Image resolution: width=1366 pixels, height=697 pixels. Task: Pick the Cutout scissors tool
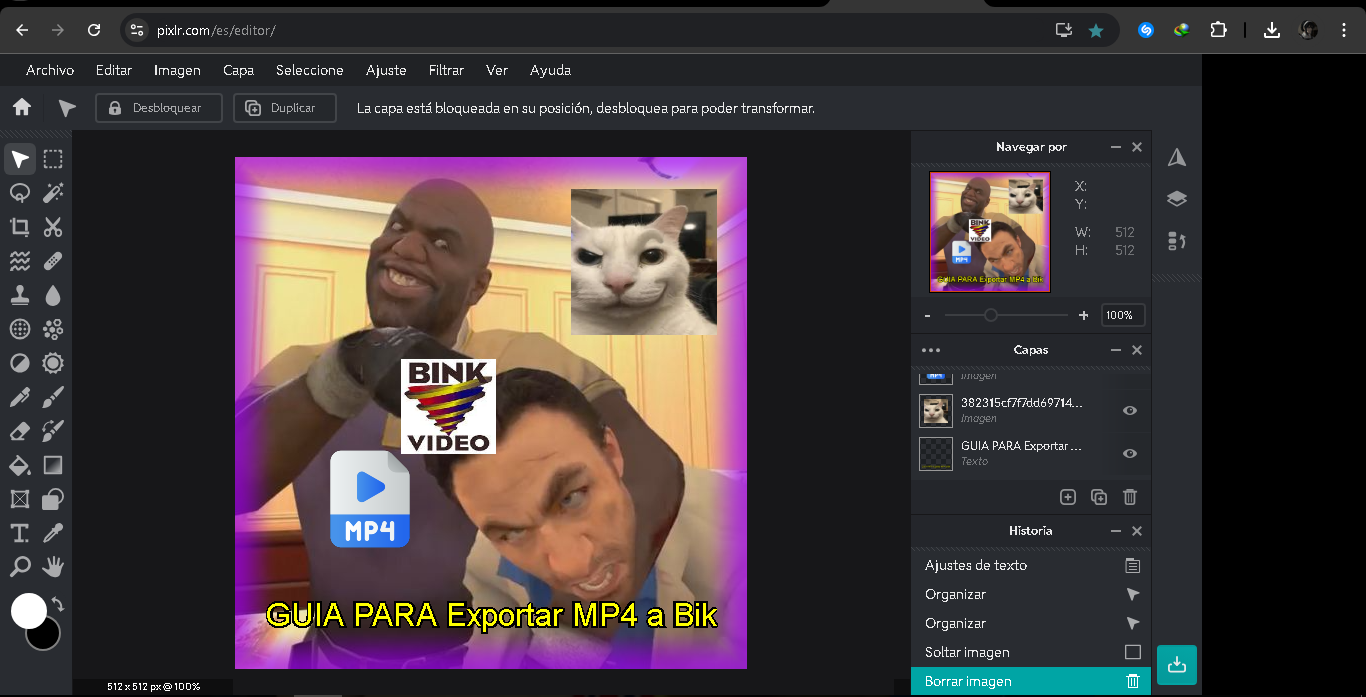click(x=53, y=227)
